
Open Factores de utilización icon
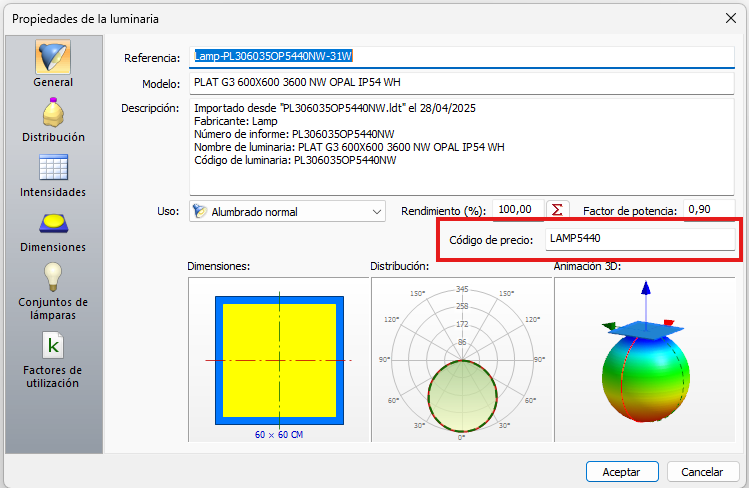coord(53,345)
